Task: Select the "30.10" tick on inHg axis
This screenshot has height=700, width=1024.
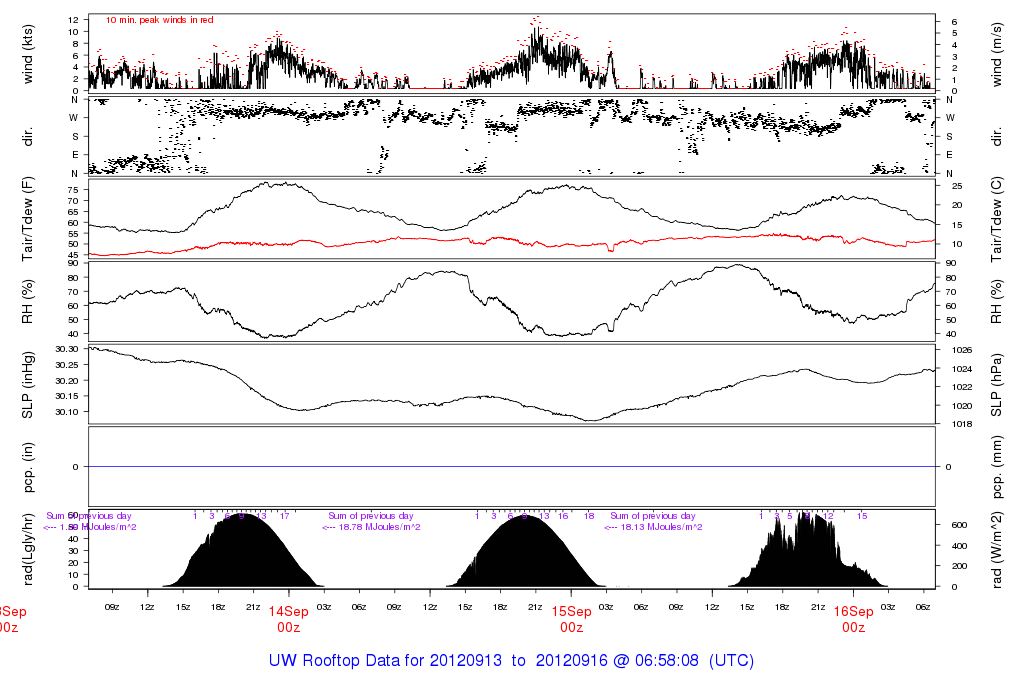Action: [67, 412]
